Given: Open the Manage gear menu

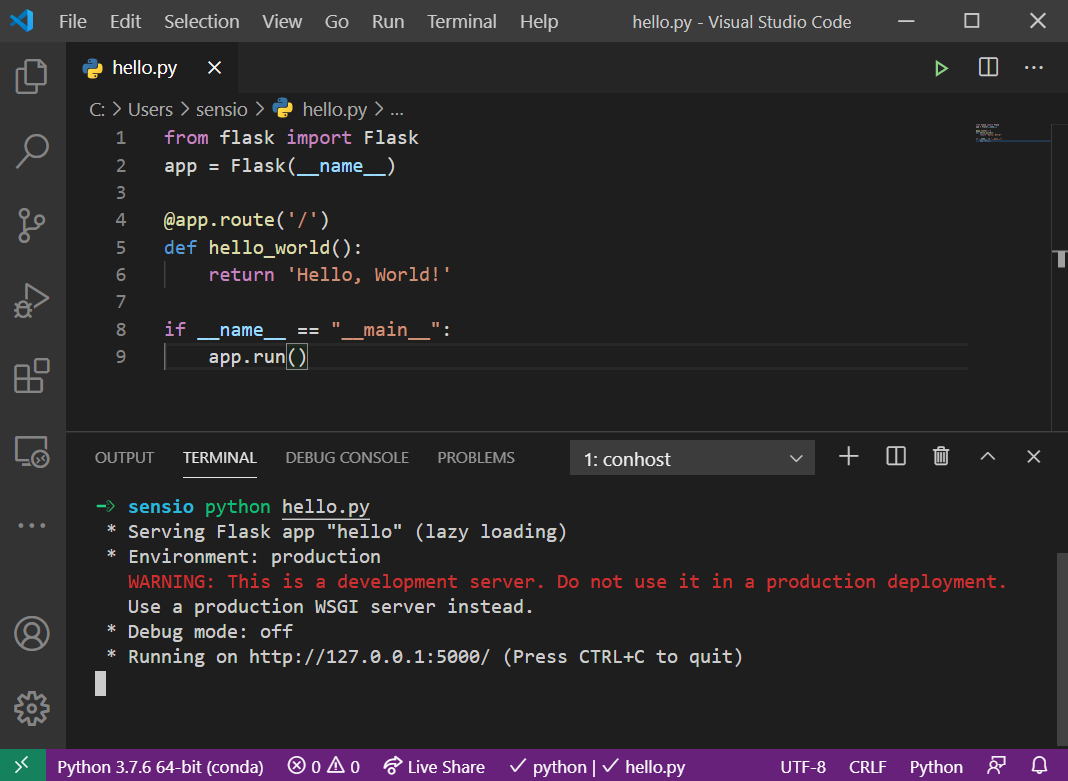Looking at the screenshot, I should coord(31,709).
